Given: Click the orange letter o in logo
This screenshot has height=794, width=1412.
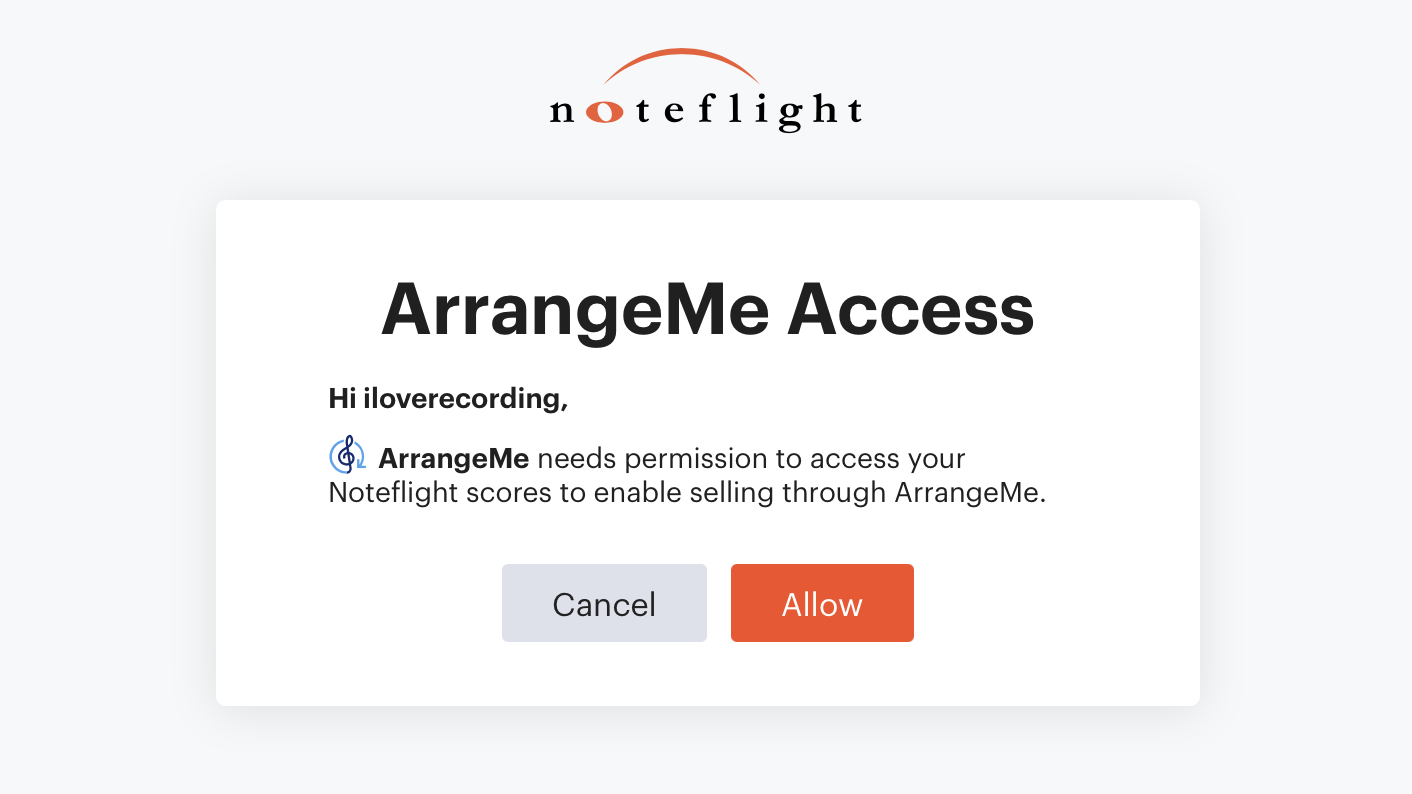Looking at the screenshot, I should [604, 113].
